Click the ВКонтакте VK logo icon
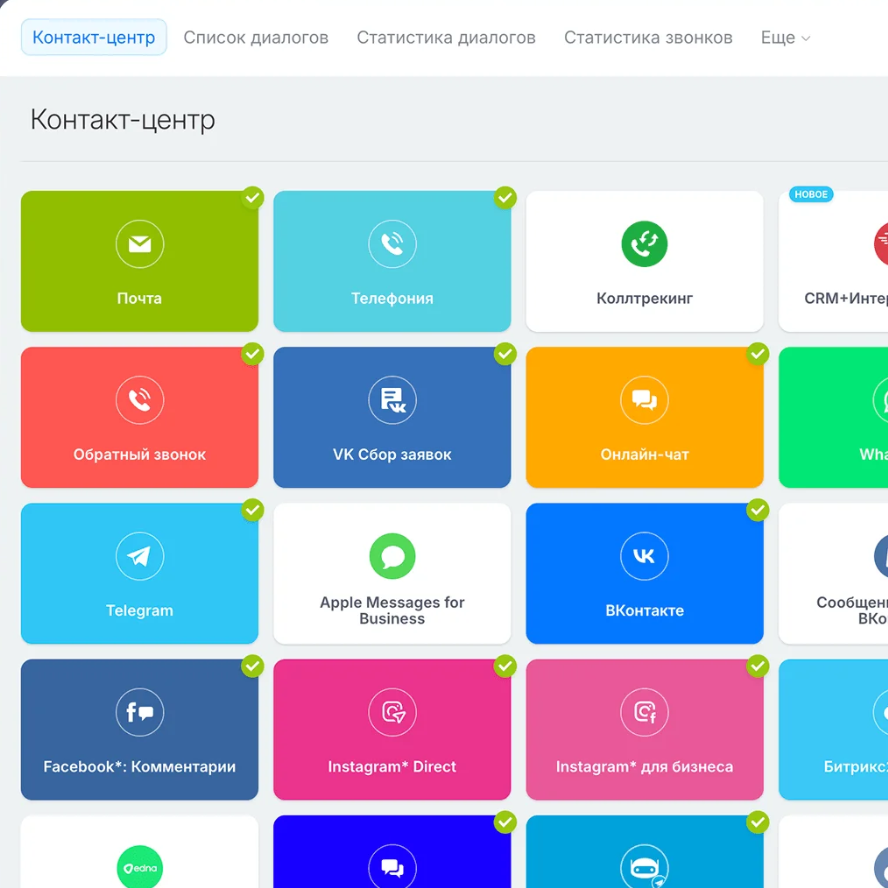Viewport: 888px width, 888px height. click(644, 556)
